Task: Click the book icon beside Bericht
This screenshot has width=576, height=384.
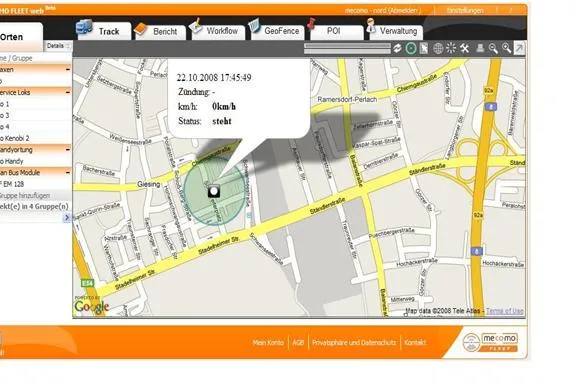Action: point(141,29)
